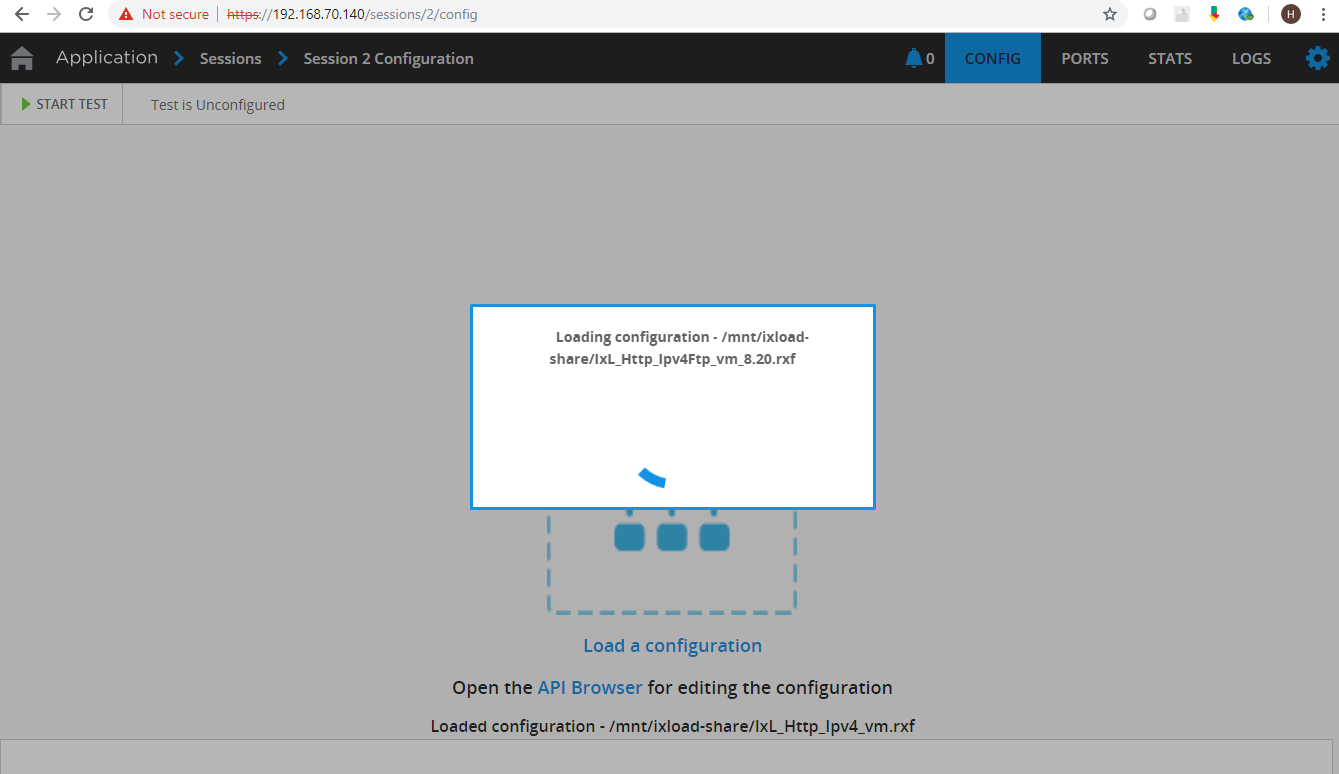Click the Application breadcrumb link

coord(107,58)
